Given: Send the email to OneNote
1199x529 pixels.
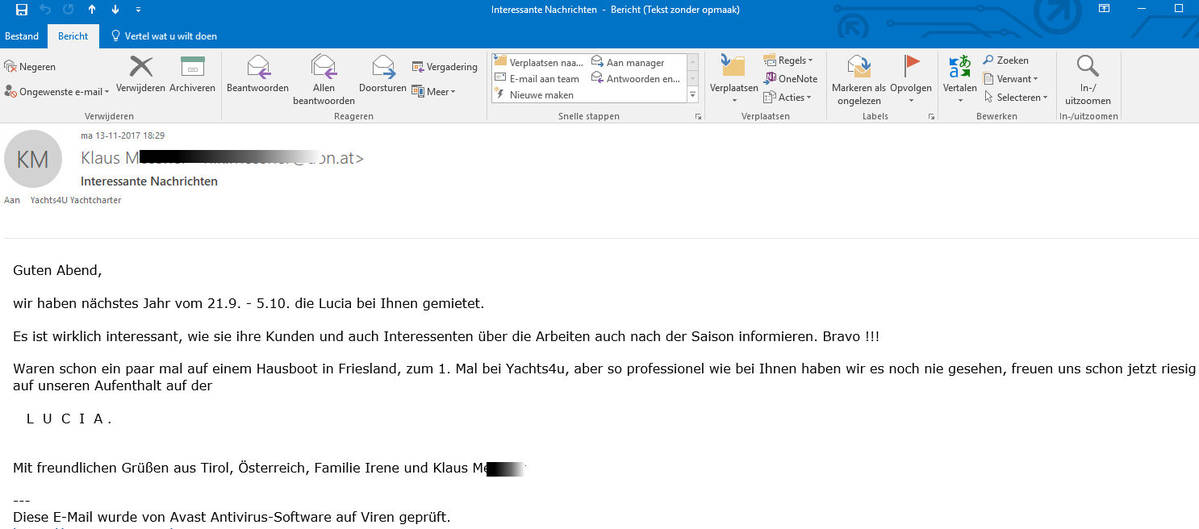Looking at the screenshot, I should (x=790, y=79).
